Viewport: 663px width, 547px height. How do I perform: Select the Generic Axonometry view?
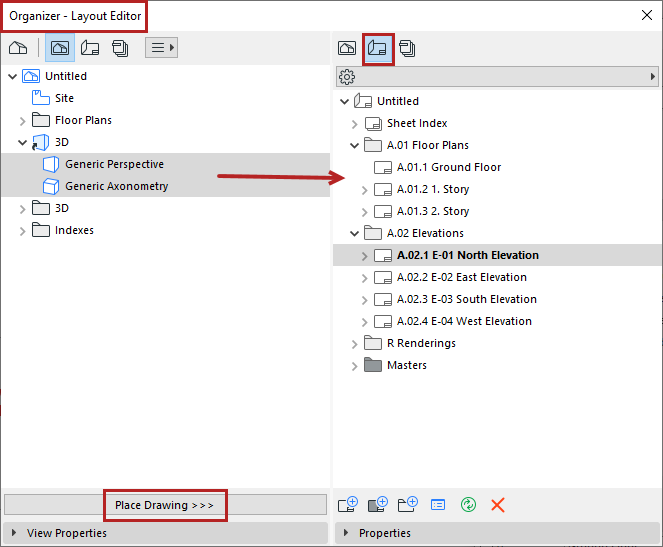point(165,186)
